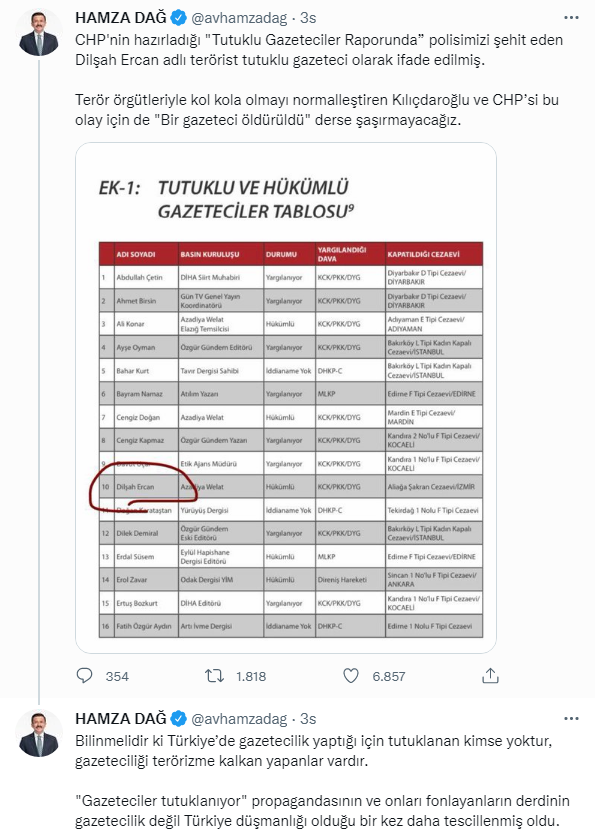Open the more options menu on the first tweet
The image size is (595, 839).
point(571,15)
